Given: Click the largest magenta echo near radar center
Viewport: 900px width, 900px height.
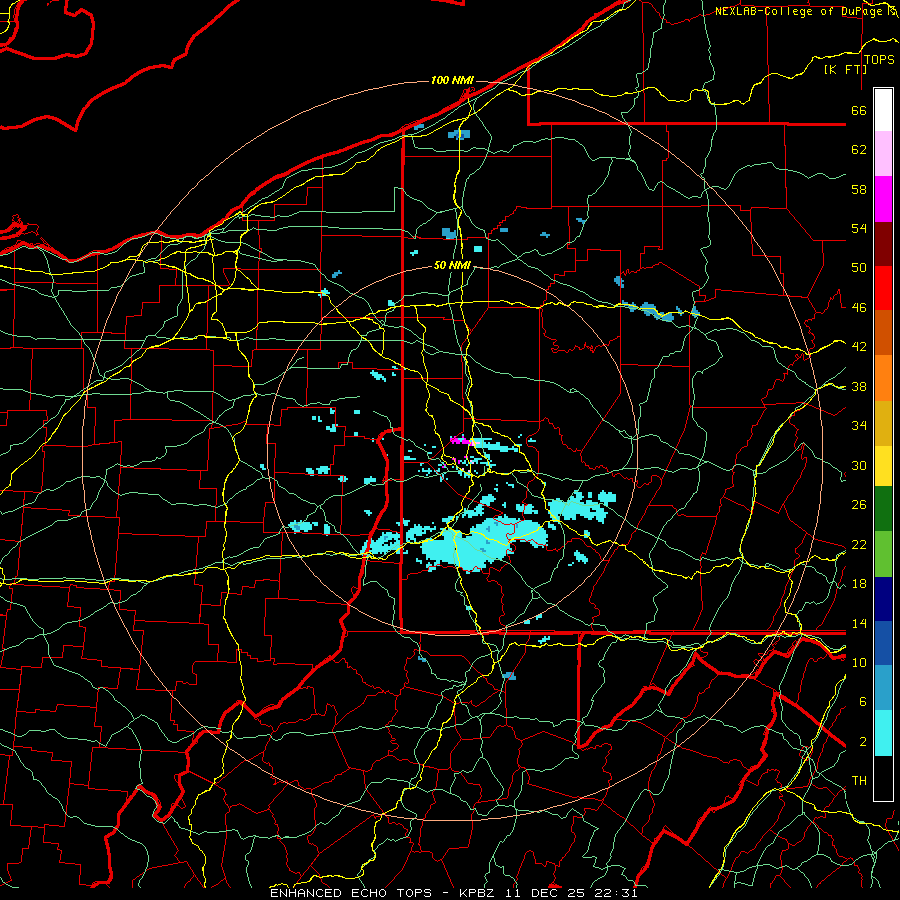Looking at the screenshot, I should [460, 440].
